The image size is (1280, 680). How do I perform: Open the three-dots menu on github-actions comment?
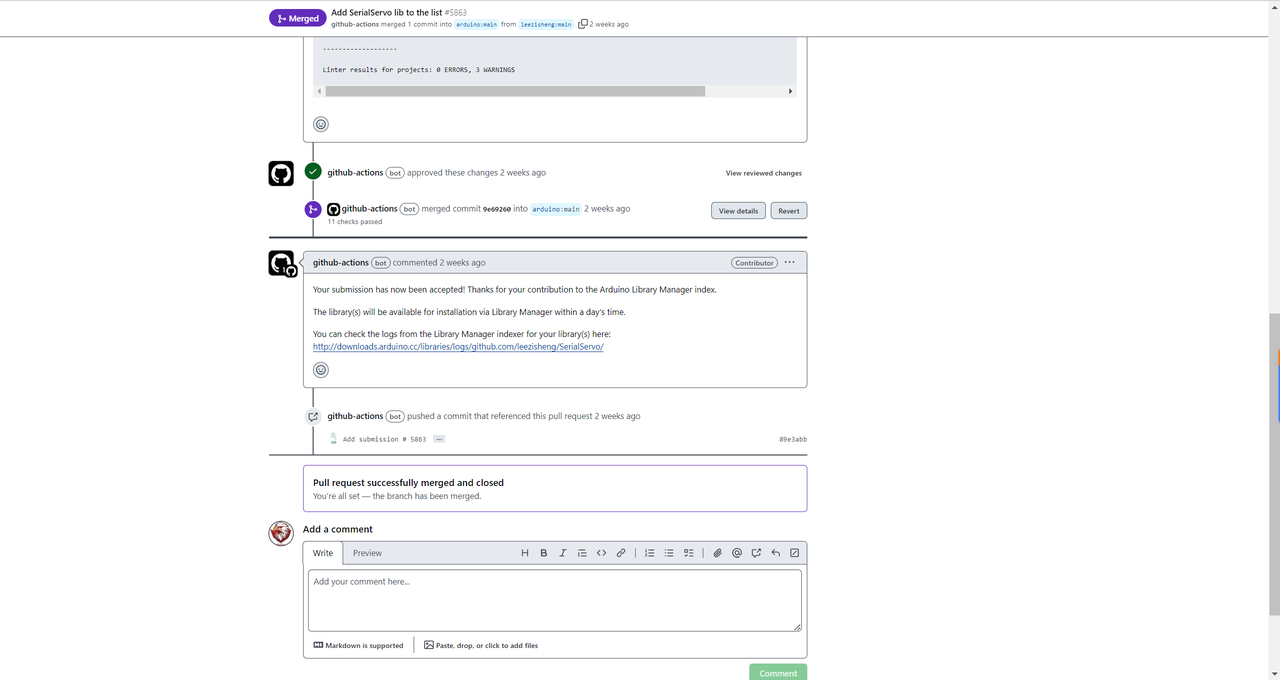click(x=790, y=262)
